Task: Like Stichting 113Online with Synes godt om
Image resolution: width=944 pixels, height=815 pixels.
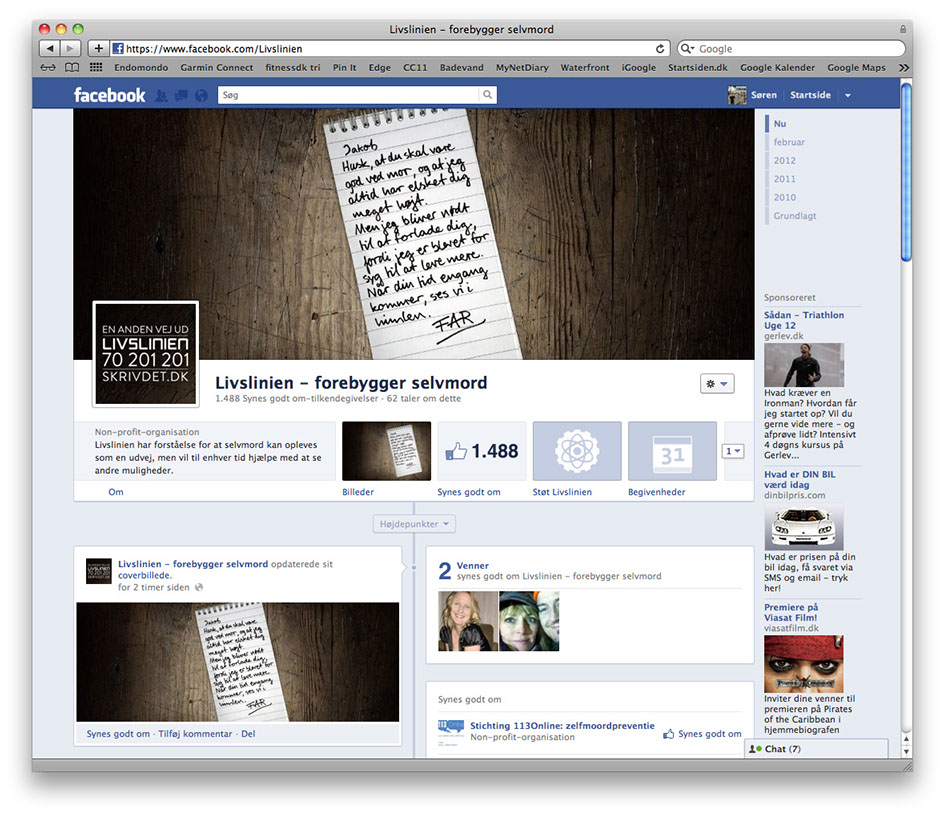Action: click(x=703, y=734)
